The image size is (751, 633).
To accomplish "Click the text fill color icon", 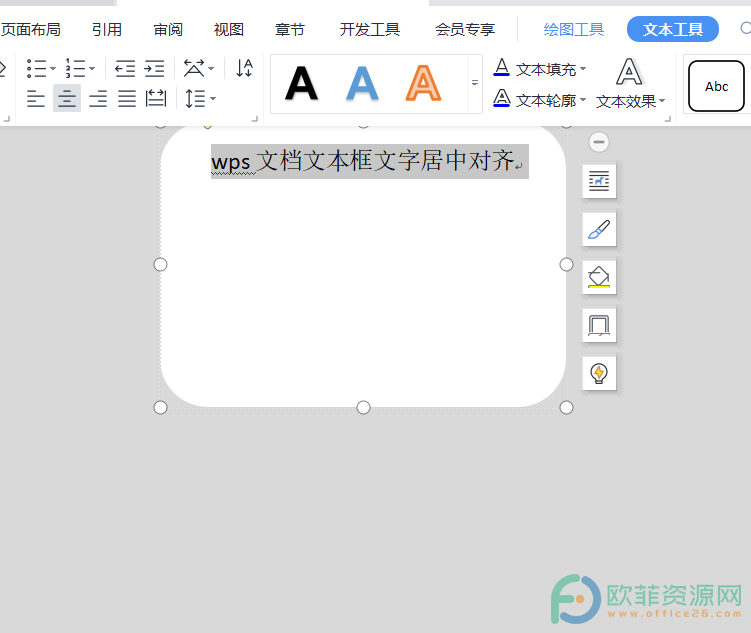I will 501,68.
